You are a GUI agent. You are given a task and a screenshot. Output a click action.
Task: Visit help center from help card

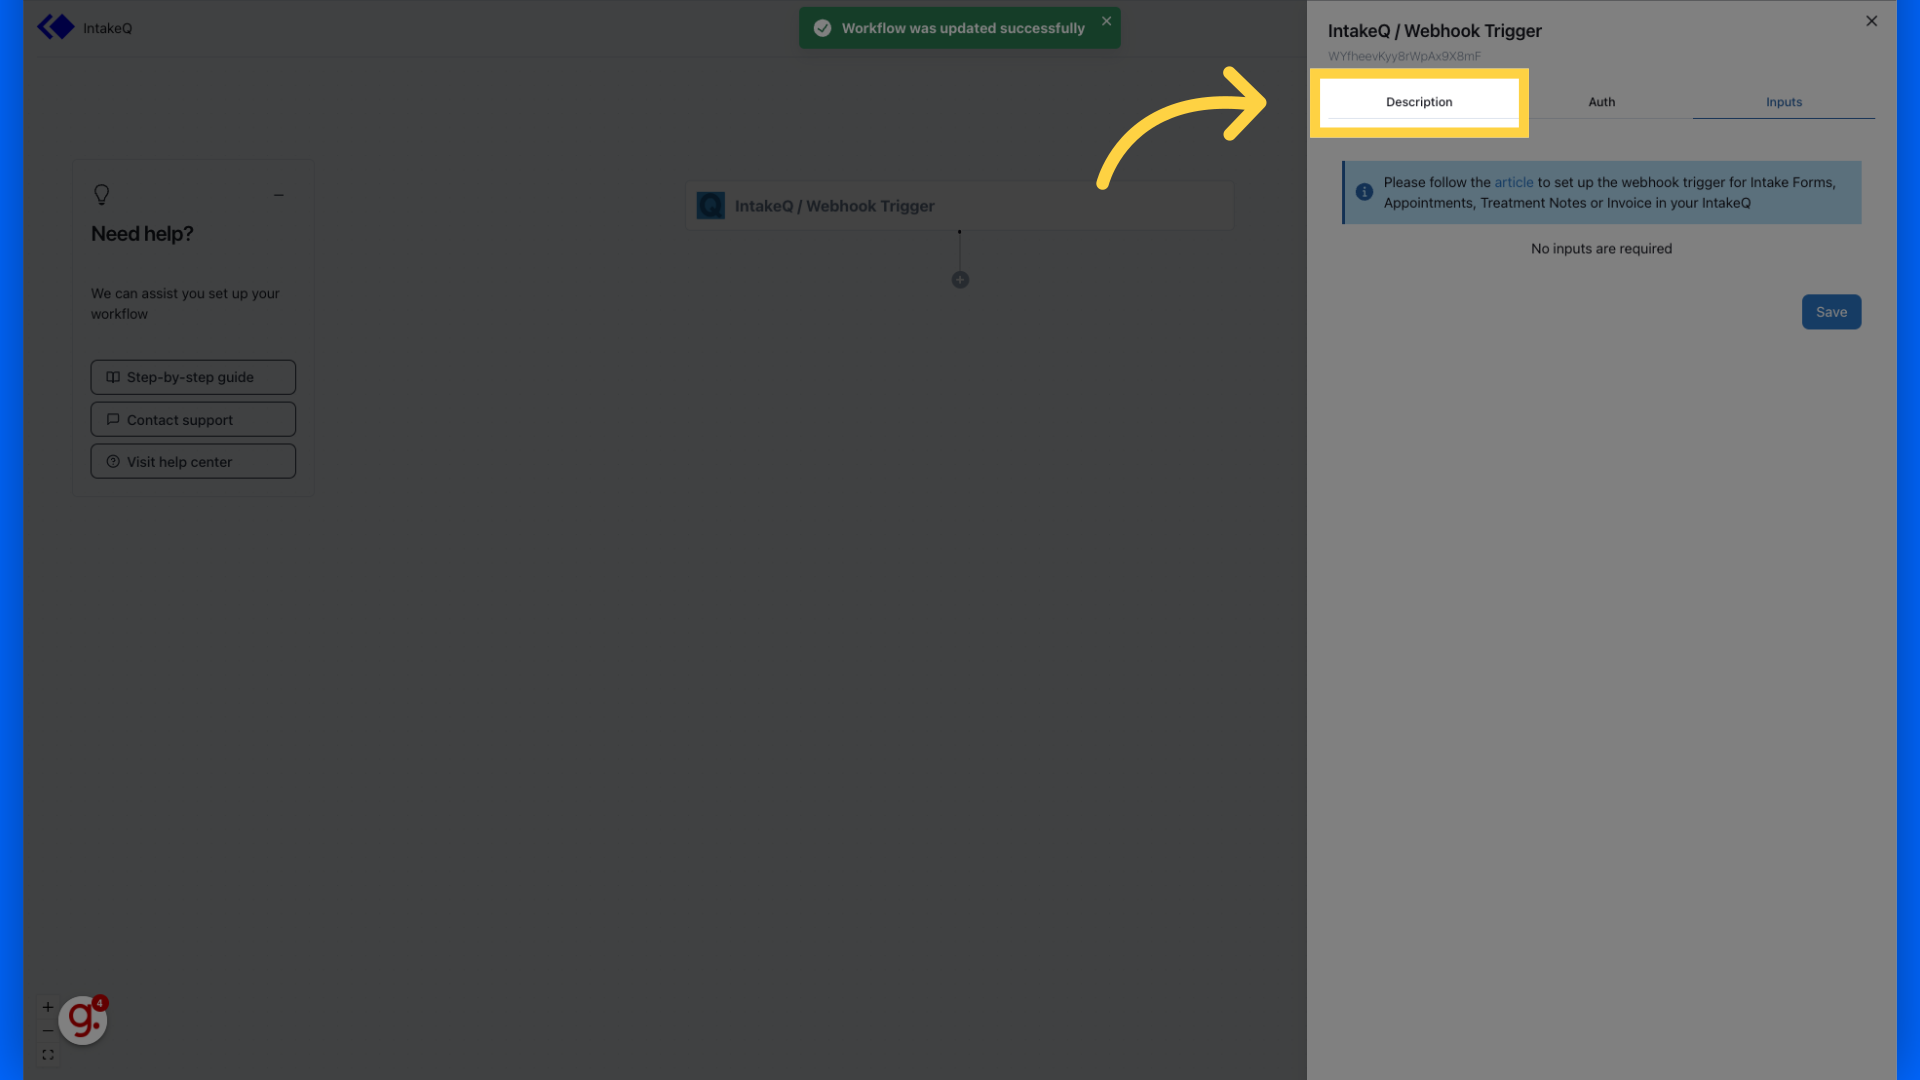[193, 461]
